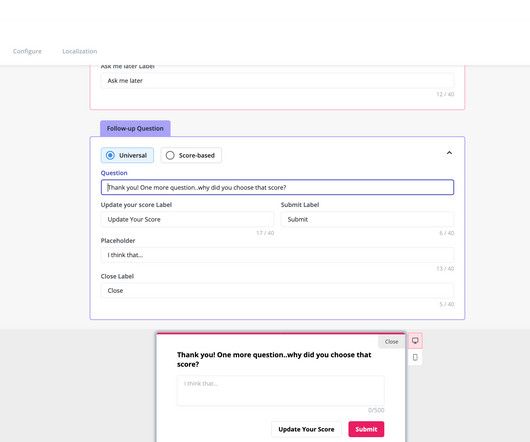Click the Update your score Label field
Image resolution: width=530 pixels, height=442 pixels.
187,219
